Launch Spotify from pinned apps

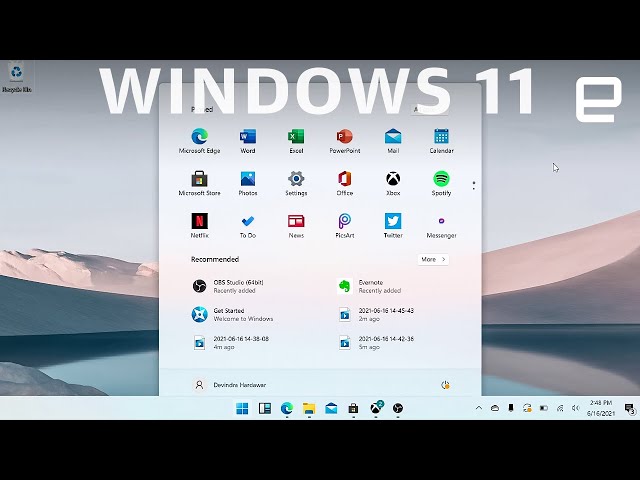(x=441, y=183)
